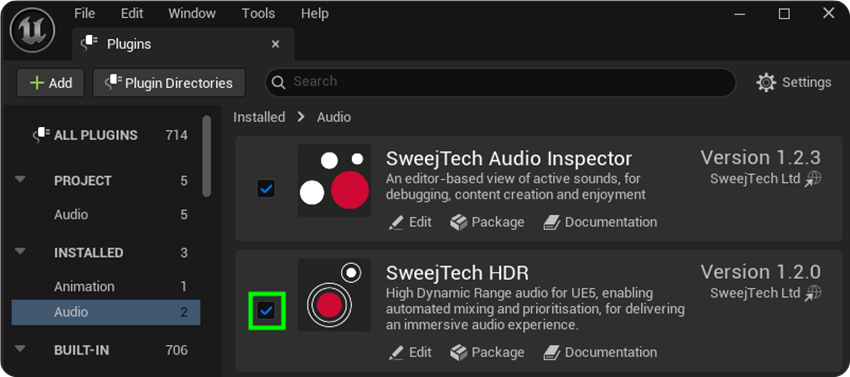Image resolution: width=850 pixels, height=377 pixels.
Task: Click the Documentation book icon for Audio Inspector
Action: [551, 222]
